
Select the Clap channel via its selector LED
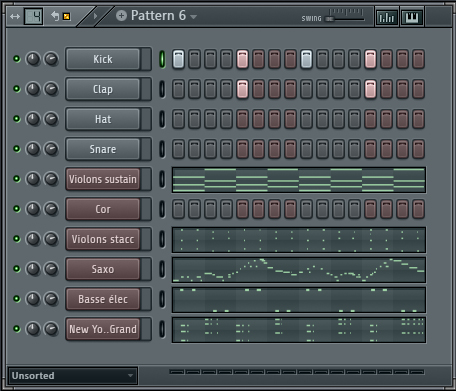point(162,89)
